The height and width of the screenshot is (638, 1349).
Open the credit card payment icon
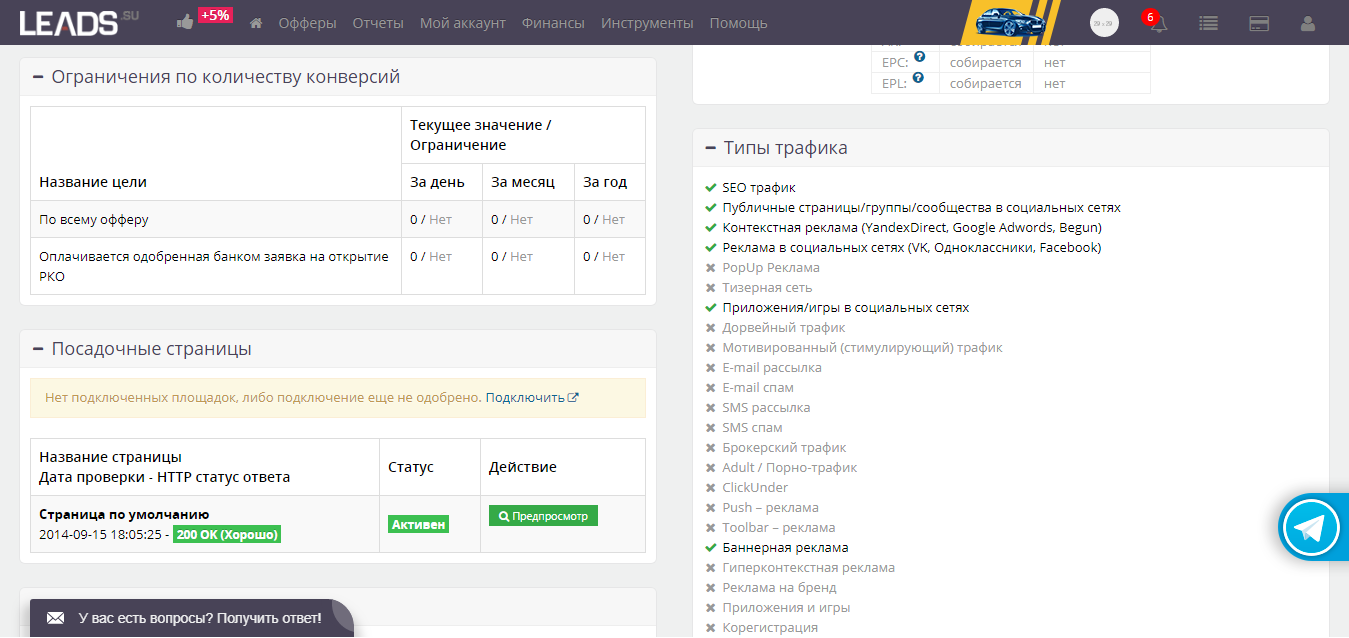coord(1259,23)
